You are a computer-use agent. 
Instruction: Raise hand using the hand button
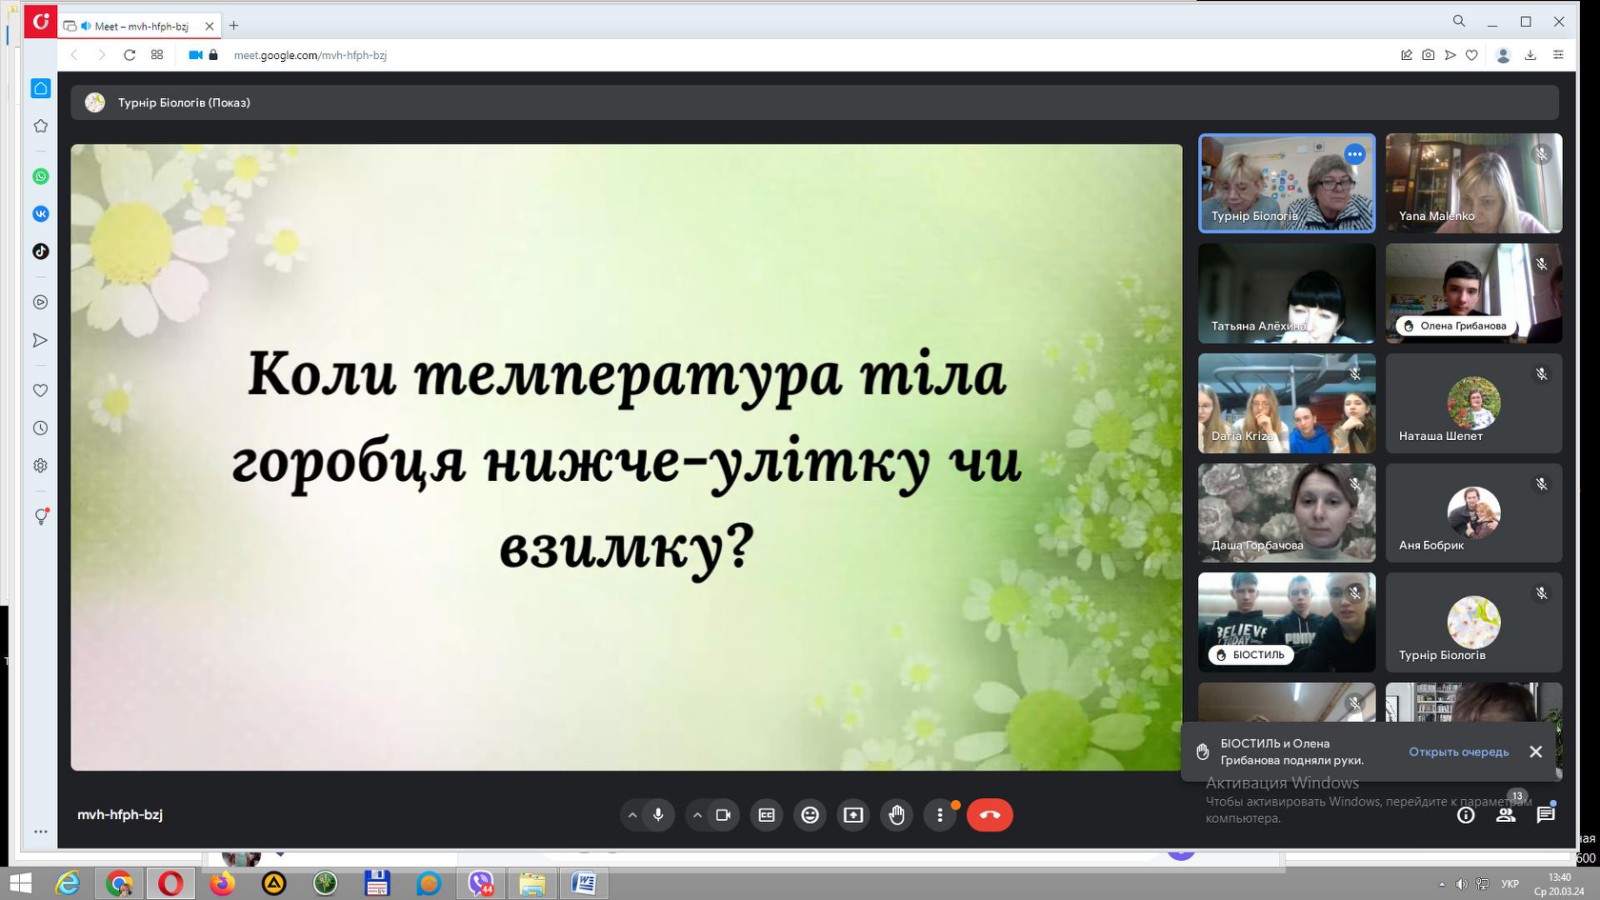[x=897, y=815]
